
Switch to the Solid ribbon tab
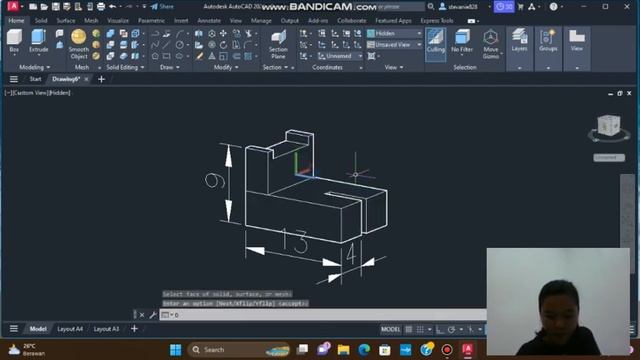tap(41, 20)
